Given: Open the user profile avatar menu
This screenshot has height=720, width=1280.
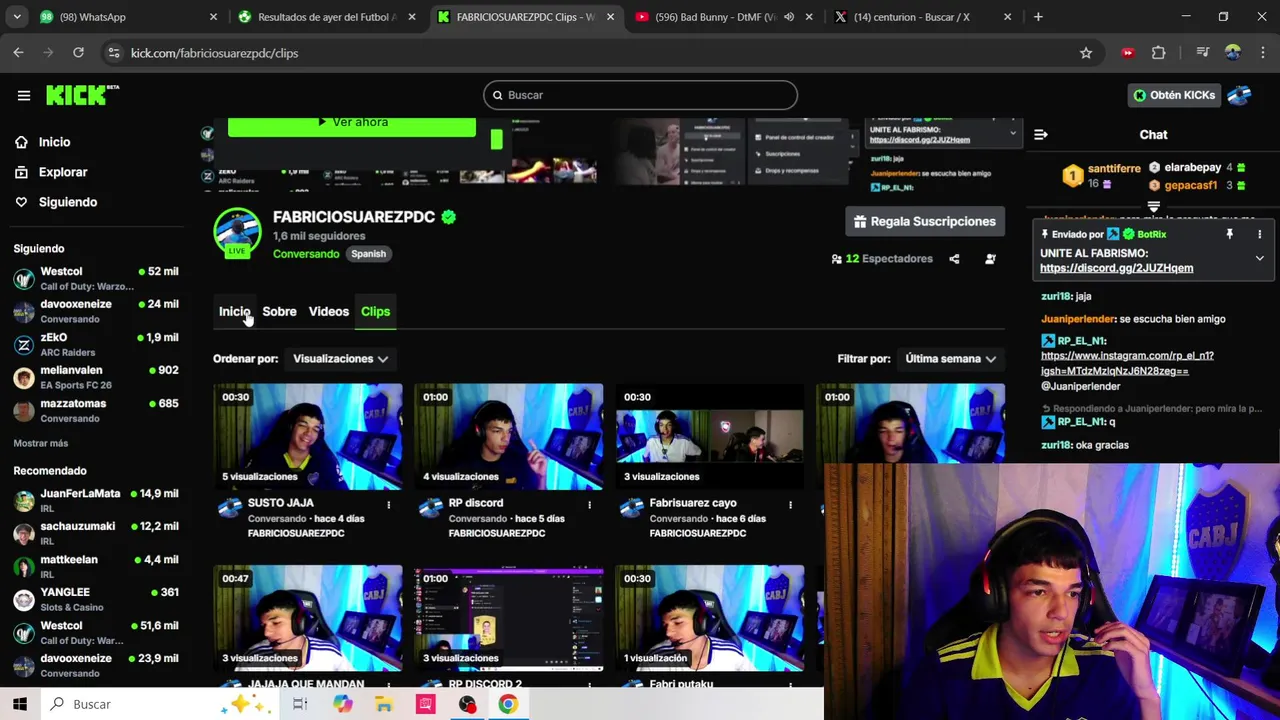Looking at the screenshot, I should pos(1240,95).
